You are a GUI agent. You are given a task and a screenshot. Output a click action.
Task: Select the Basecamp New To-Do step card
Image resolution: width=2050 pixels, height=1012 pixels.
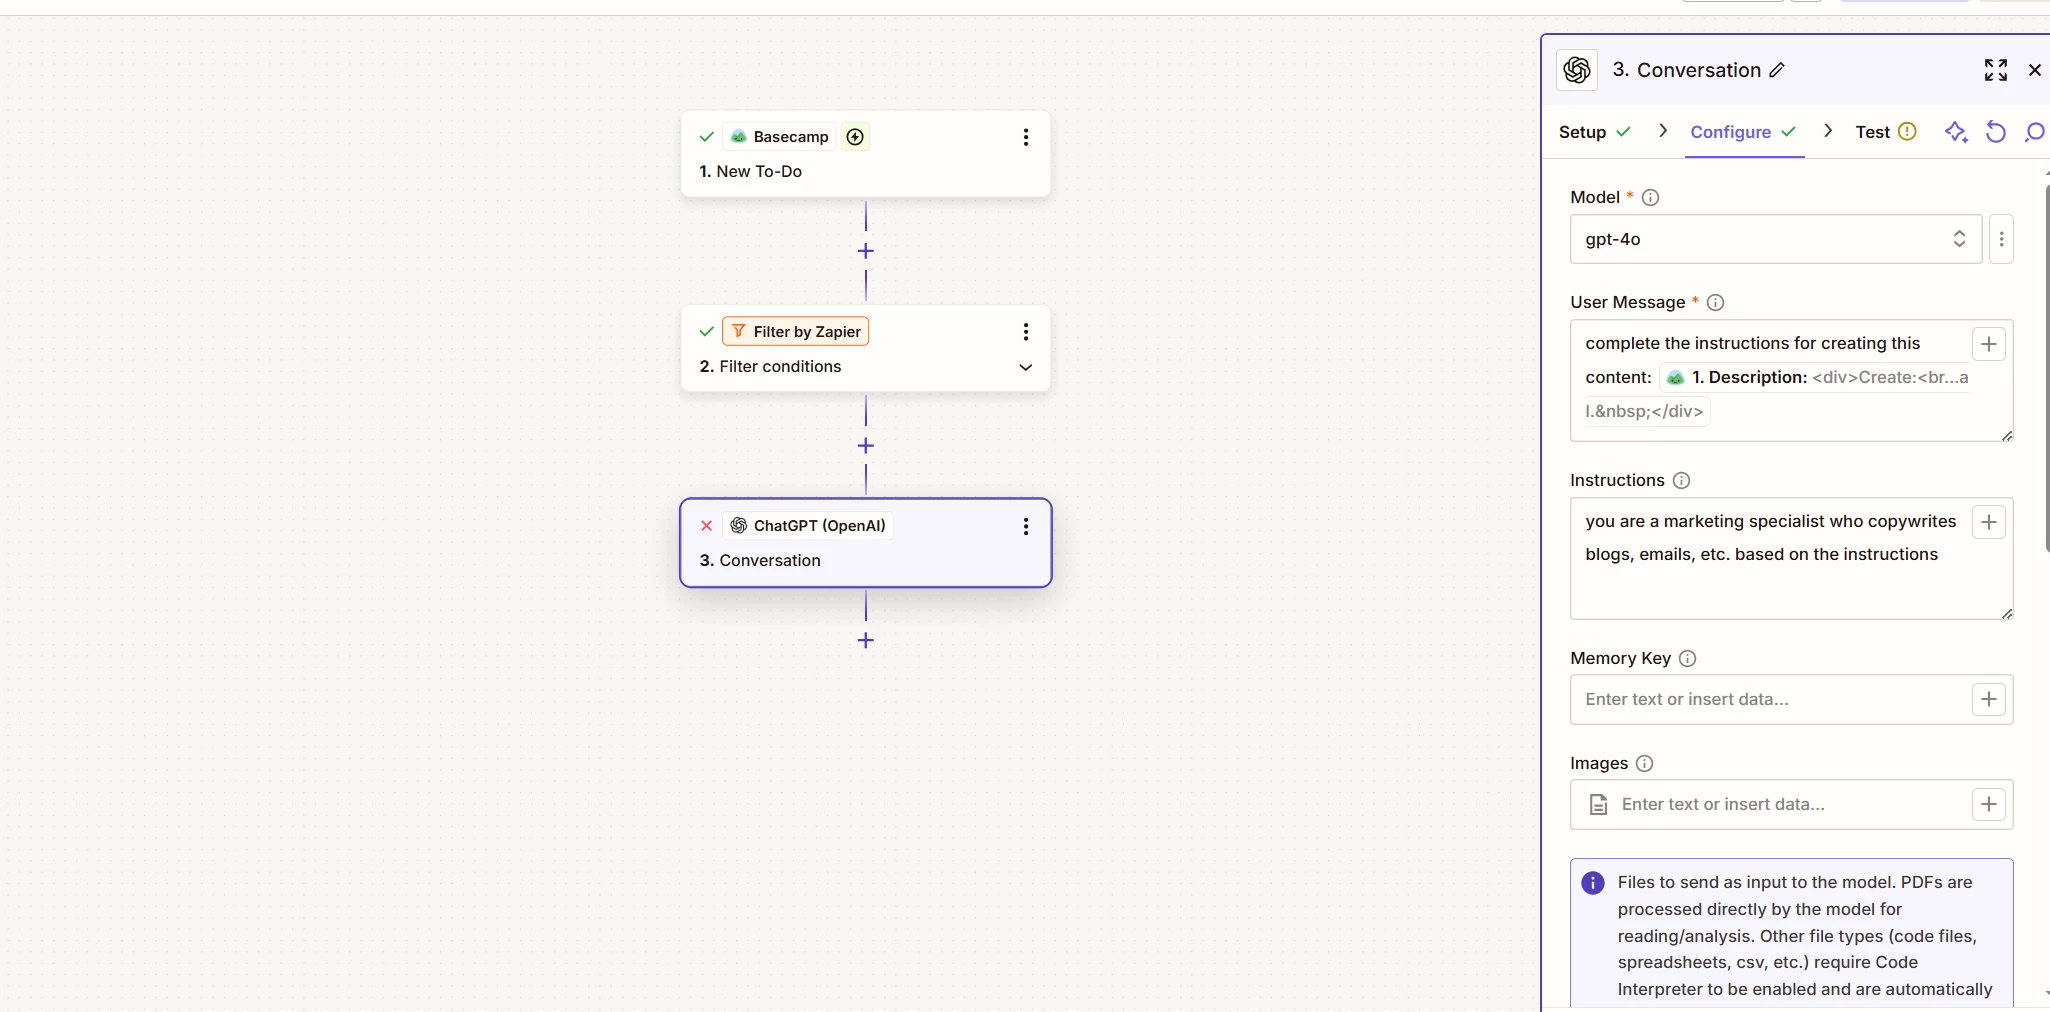[x=866, y=154]
